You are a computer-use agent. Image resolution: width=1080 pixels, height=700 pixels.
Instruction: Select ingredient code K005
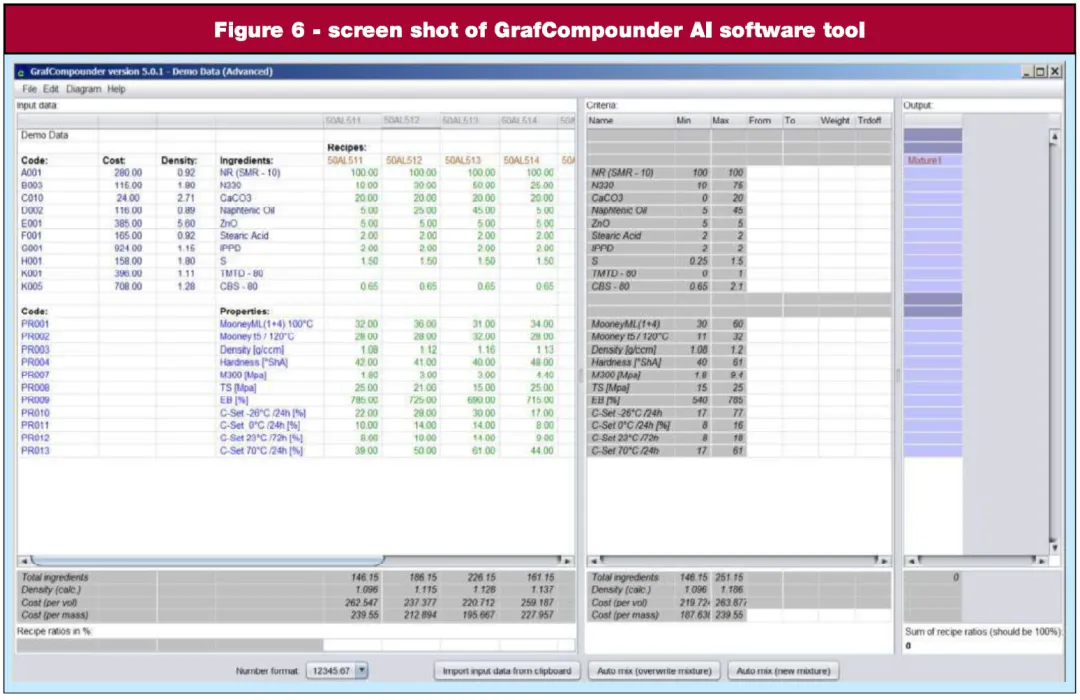(x=32, y=287)
